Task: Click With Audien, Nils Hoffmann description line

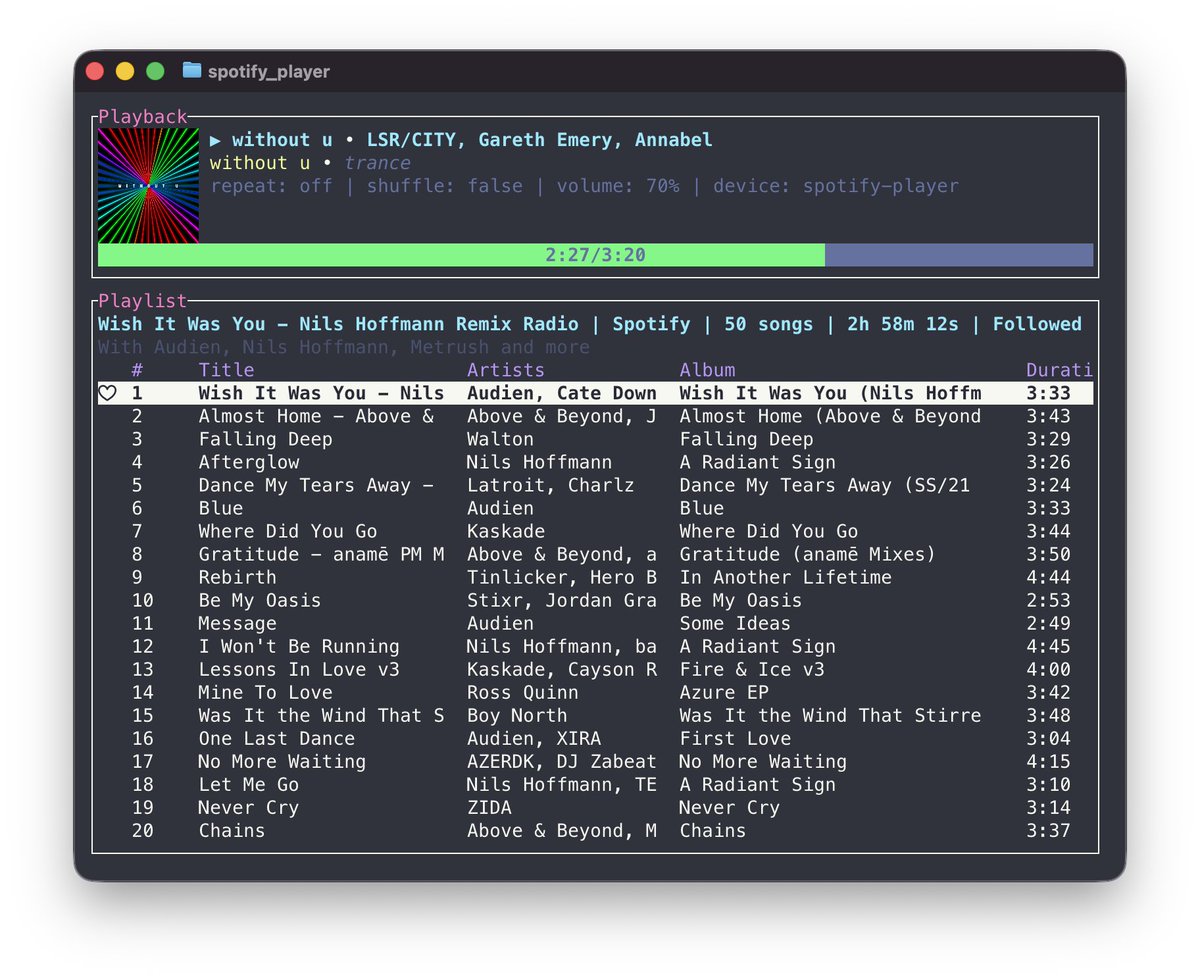Action: pyautogui.click(x=344, y=347)
